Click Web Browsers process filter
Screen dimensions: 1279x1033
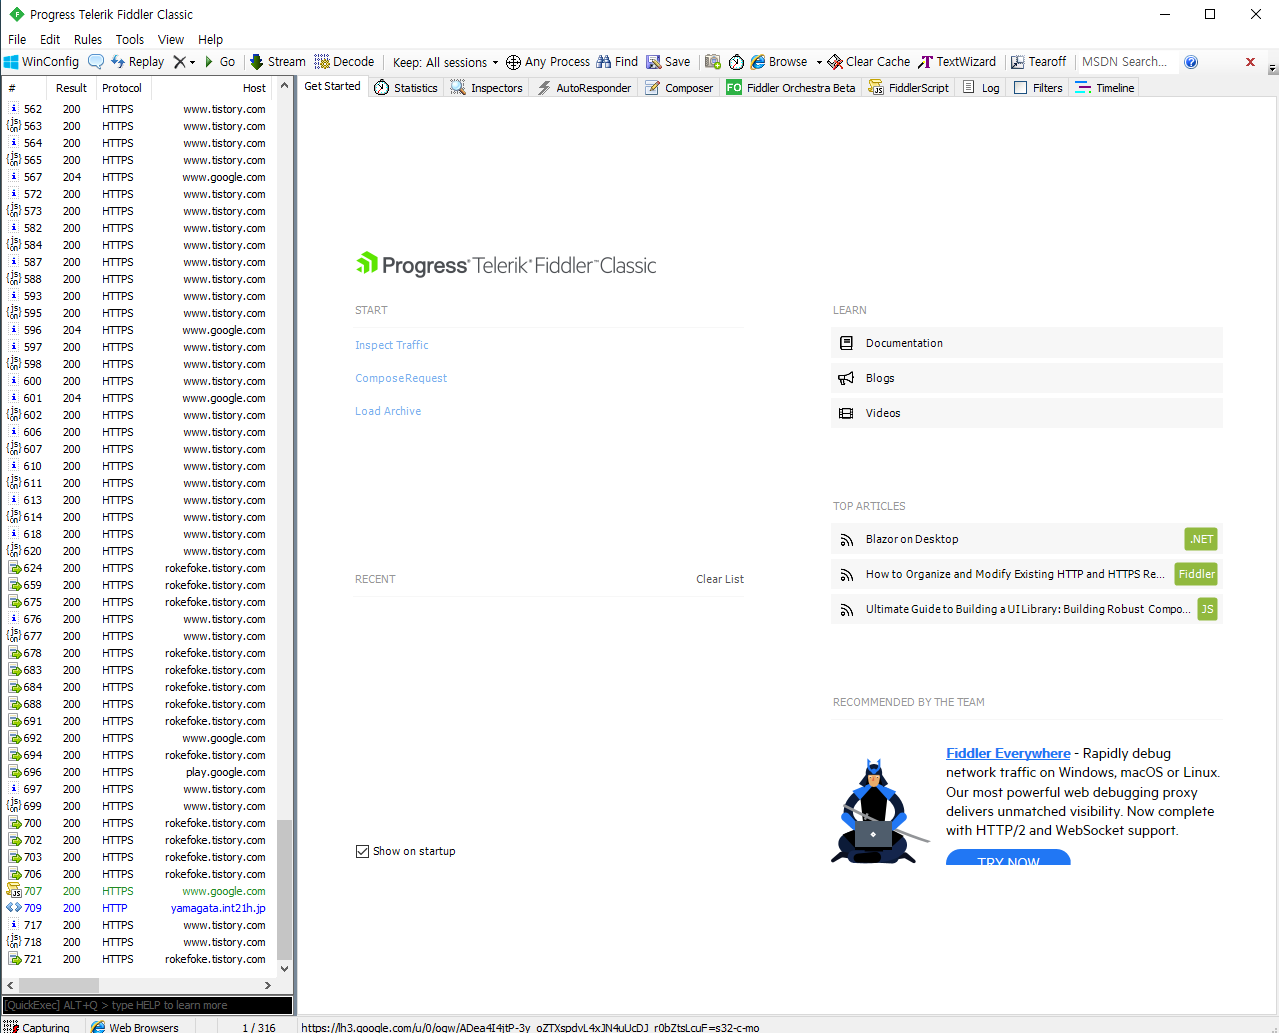coord(135,1027)
